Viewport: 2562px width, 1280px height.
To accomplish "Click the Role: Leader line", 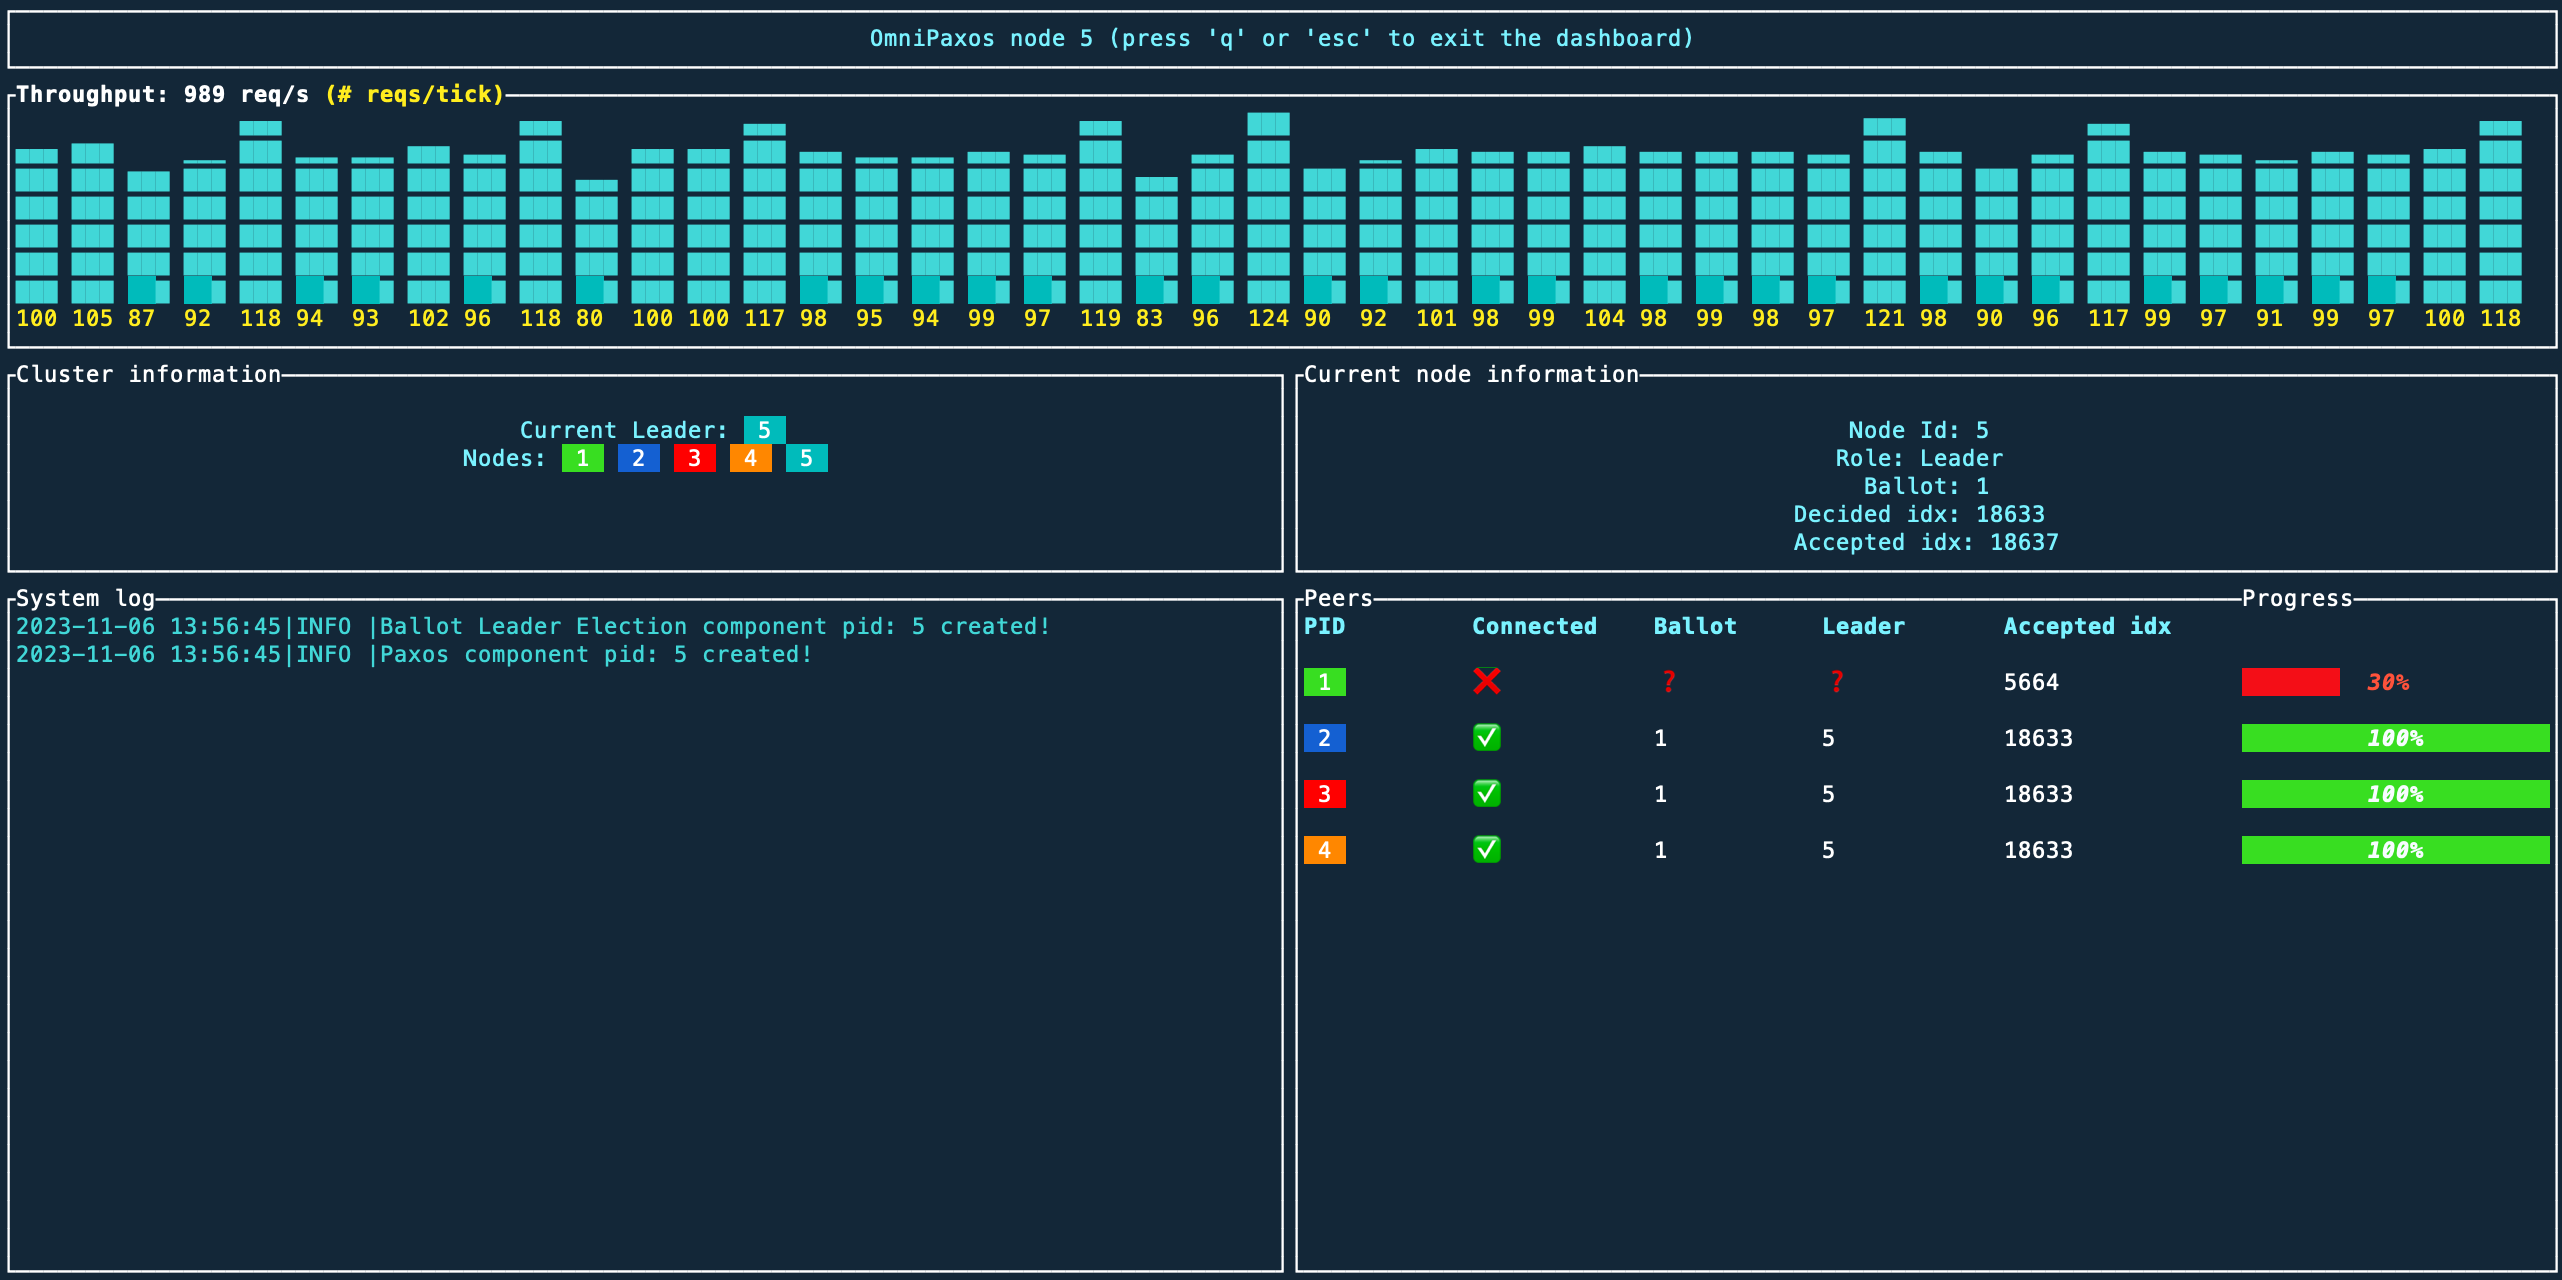I will pos(1919,458).
